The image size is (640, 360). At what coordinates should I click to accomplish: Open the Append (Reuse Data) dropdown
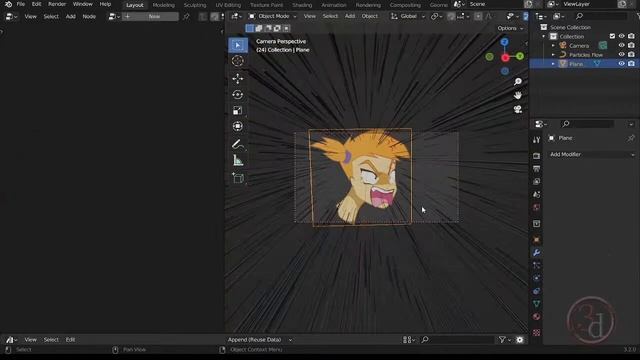(260, 340)
